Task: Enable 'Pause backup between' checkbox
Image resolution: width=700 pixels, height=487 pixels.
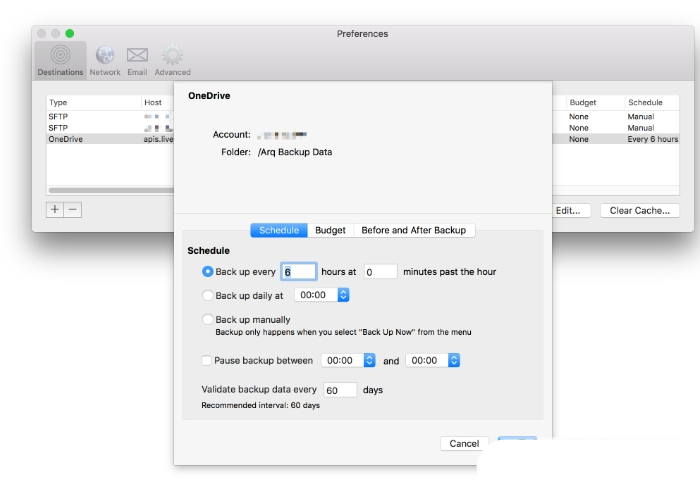Action: coord(207,360)
